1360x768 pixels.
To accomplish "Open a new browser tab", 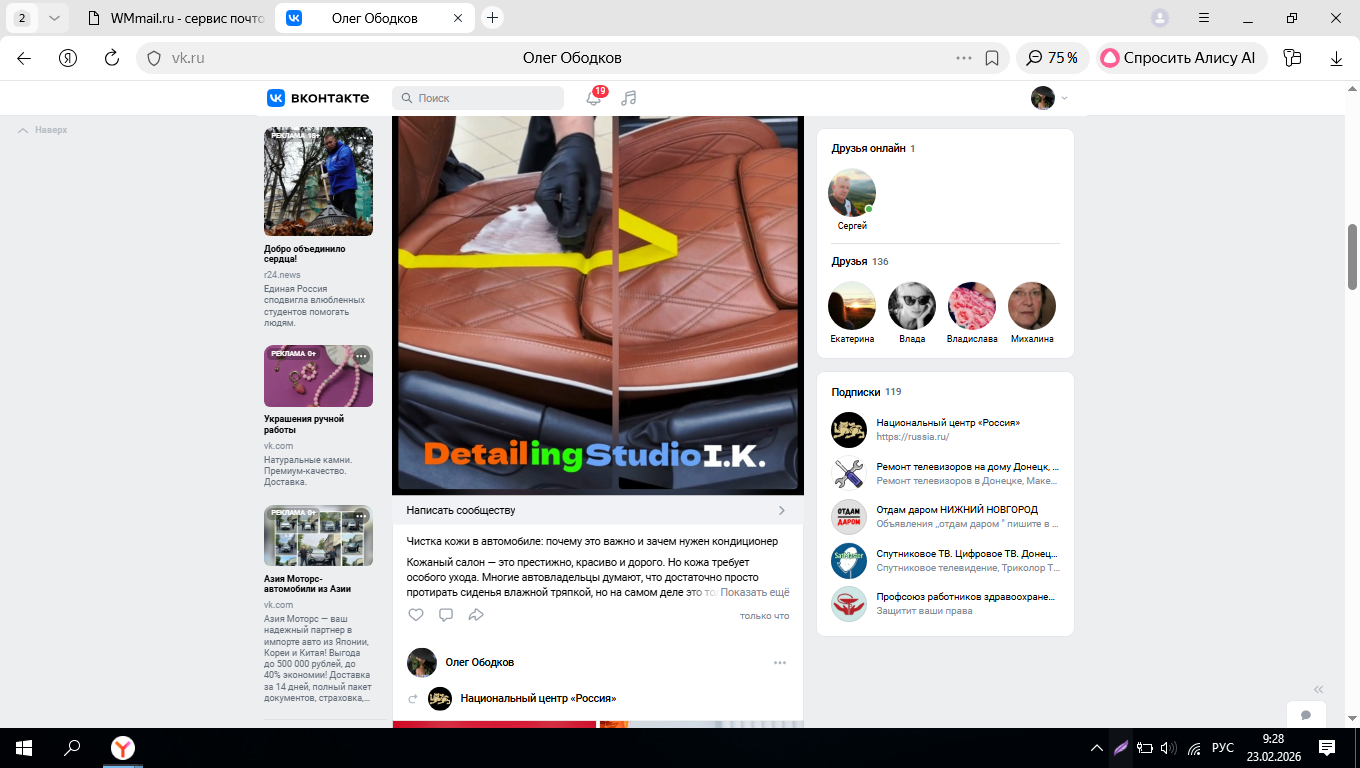I will (492, 18).
